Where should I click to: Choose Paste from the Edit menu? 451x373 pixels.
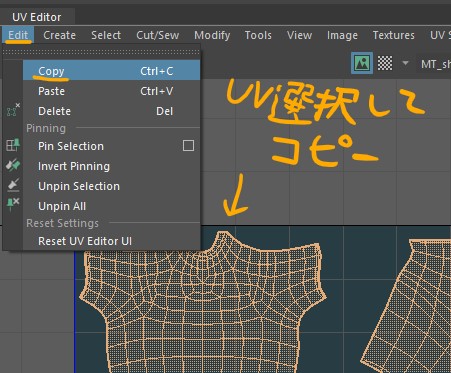point(112,91)
